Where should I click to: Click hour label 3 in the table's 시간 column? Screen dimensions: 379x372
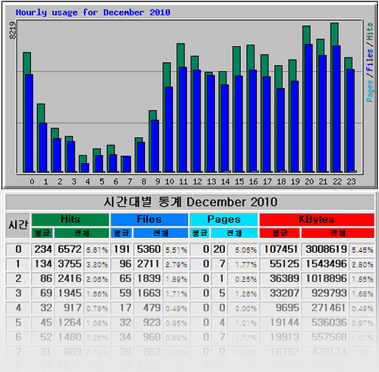pos(18,293)
